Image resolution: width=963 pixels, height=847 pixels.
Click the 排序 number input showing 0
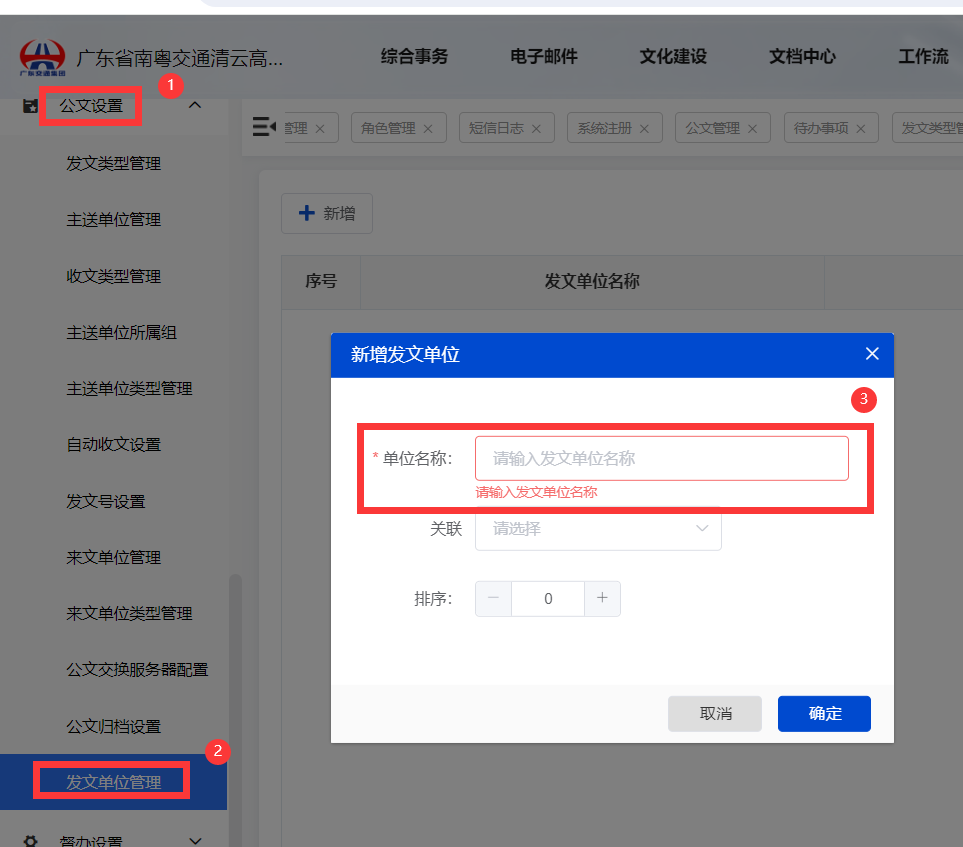(x=548, y=598)
